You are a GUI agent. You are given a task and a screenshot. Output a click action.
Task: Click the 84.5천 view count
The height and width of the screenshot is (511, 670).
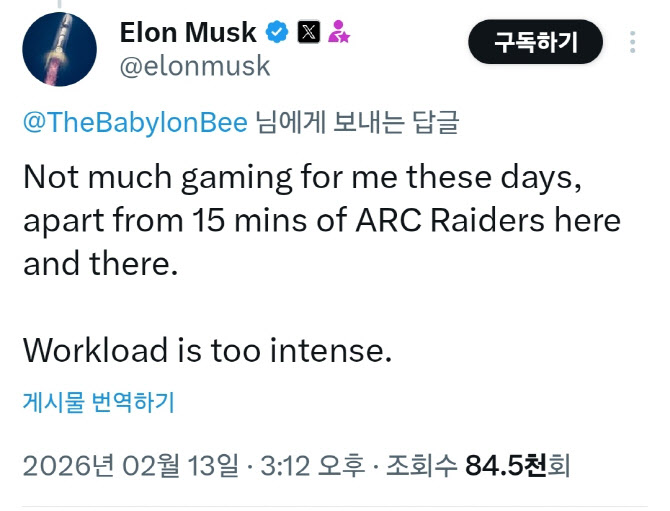[x=506, y=465]
